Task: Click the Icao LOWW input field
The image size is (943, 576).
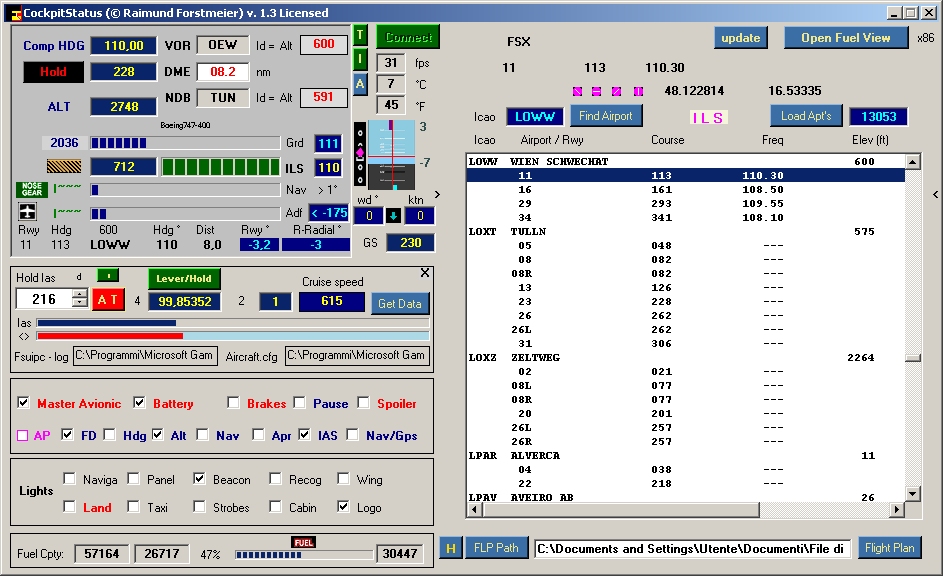Action: (535, 117)
